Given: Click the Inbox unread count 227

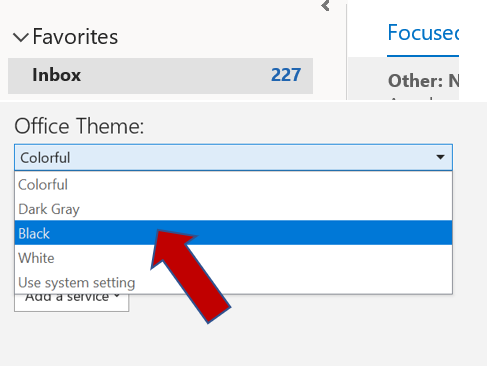Looking at the screenshot, I should click(286, 75).
